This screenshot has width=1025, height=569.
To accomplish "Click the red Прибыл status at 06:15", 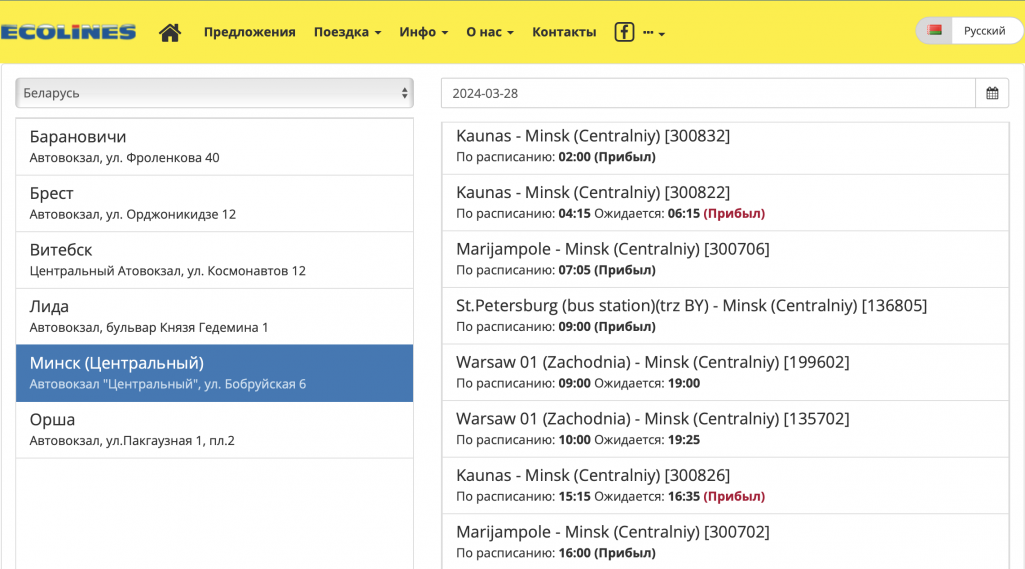I will point(734,213).
